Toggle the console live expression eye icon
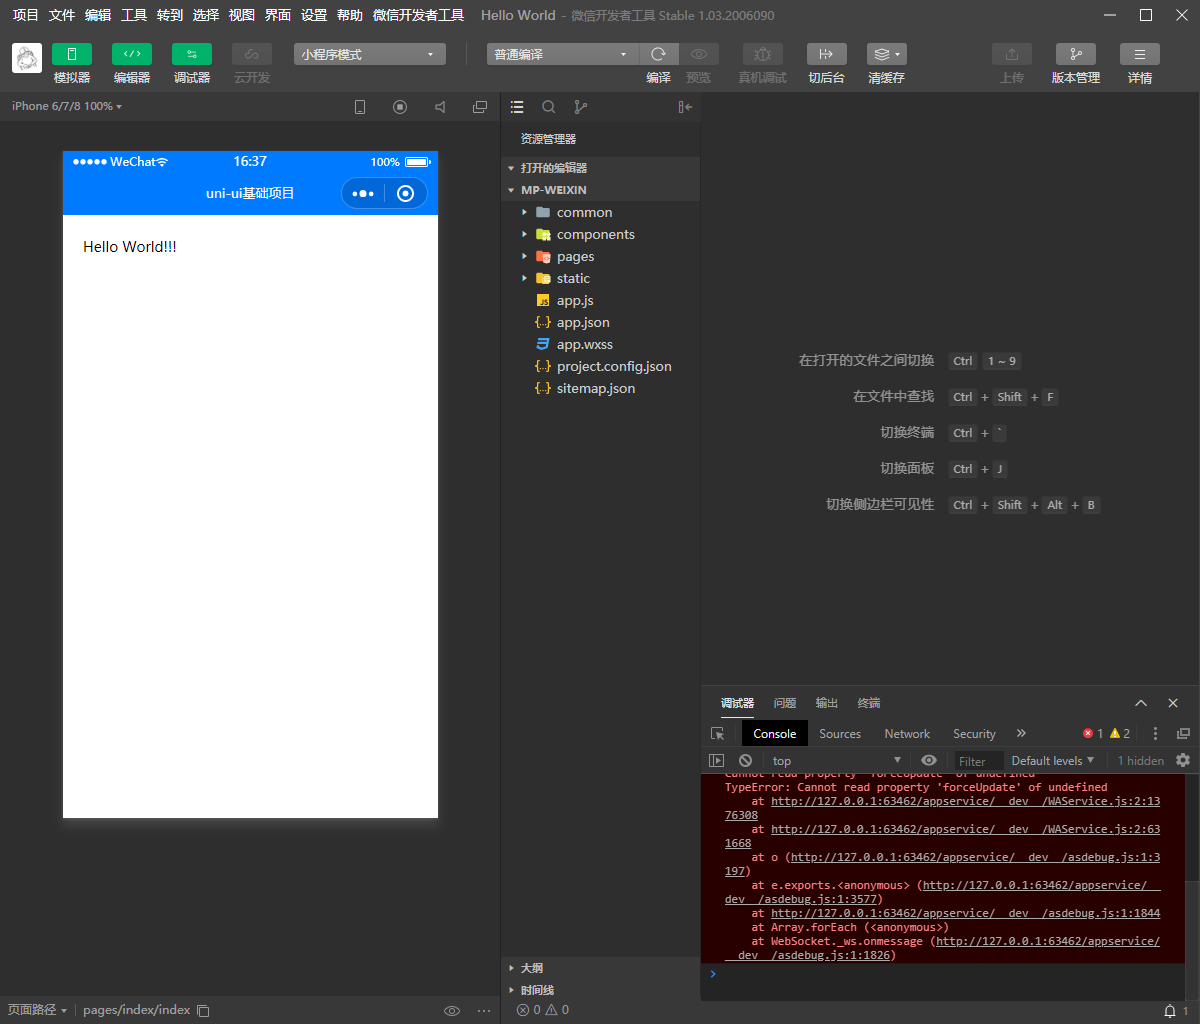This screenshot has width=1200, height=1024. pyautogui.click(x=929, y=760)
